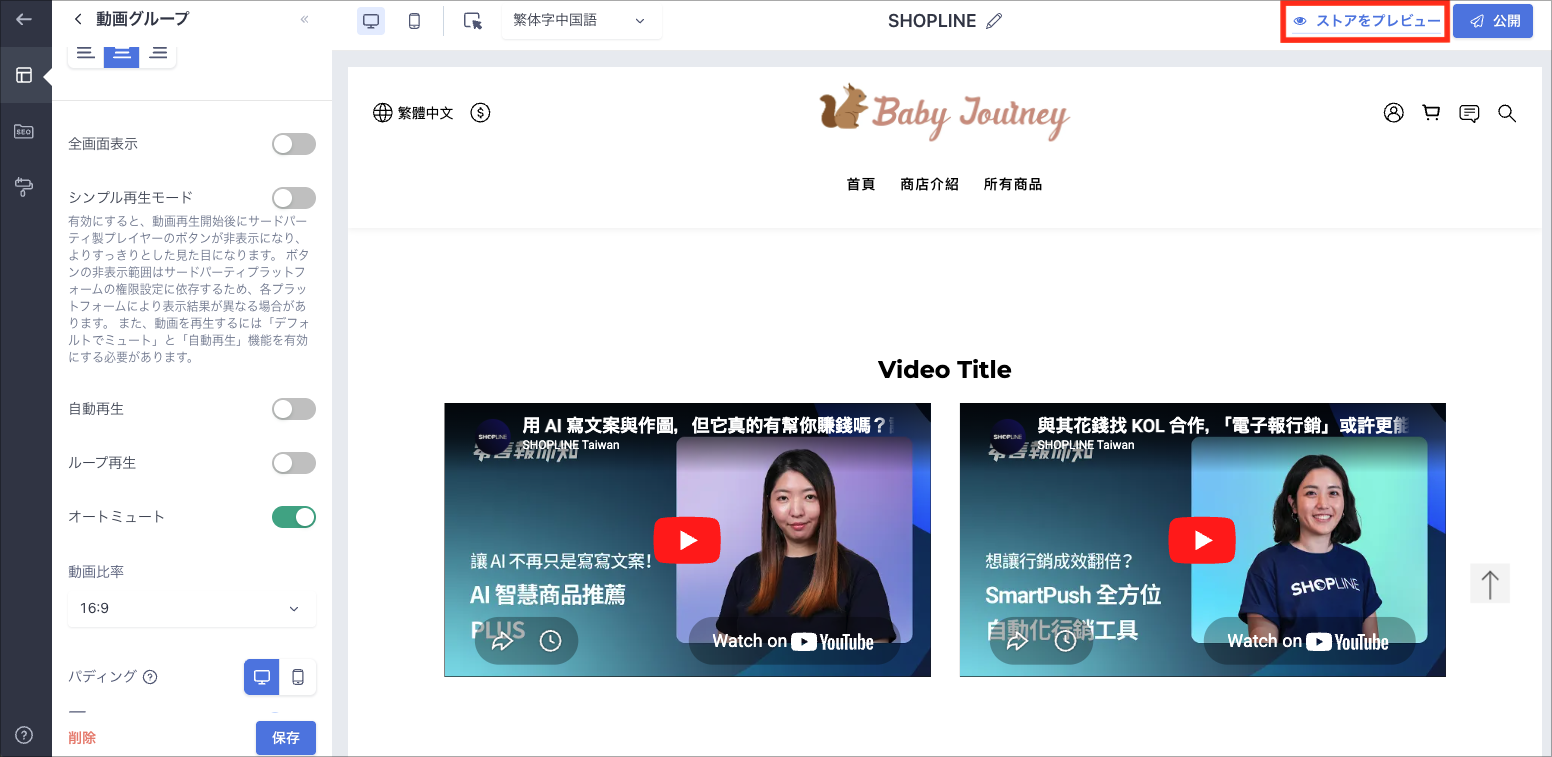Open 商店介紹 in store navigation
The height and width of the screenshot is (757, 1552).
(929, 184)
